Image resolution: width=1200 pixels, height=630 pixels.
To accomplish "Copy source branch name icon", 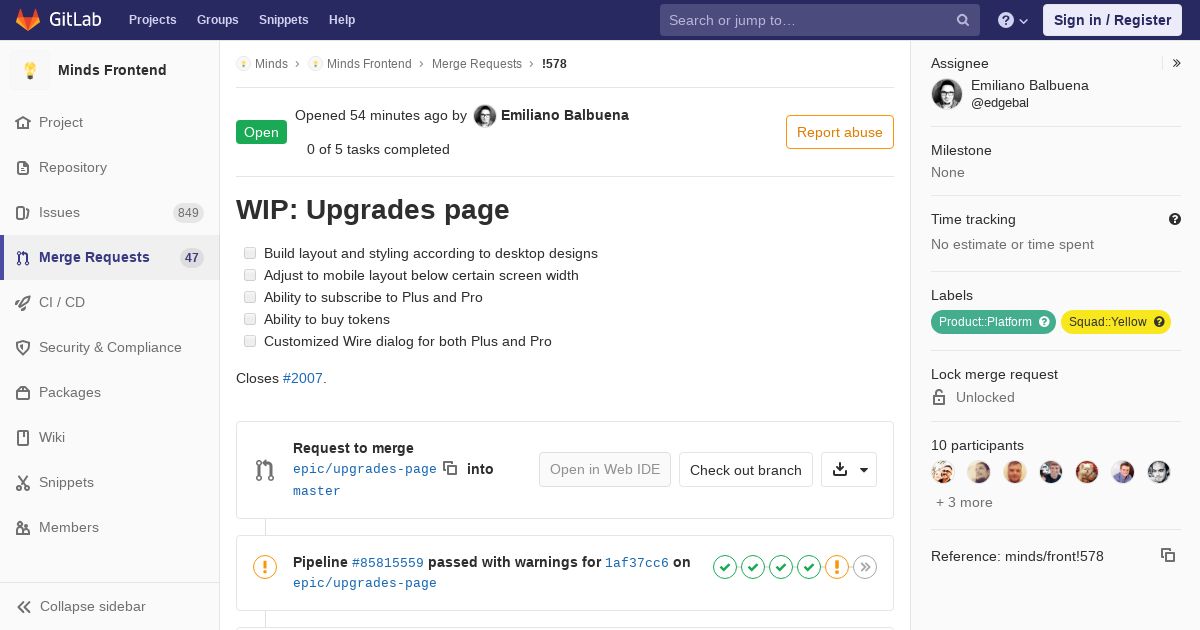I will [450, 468].
